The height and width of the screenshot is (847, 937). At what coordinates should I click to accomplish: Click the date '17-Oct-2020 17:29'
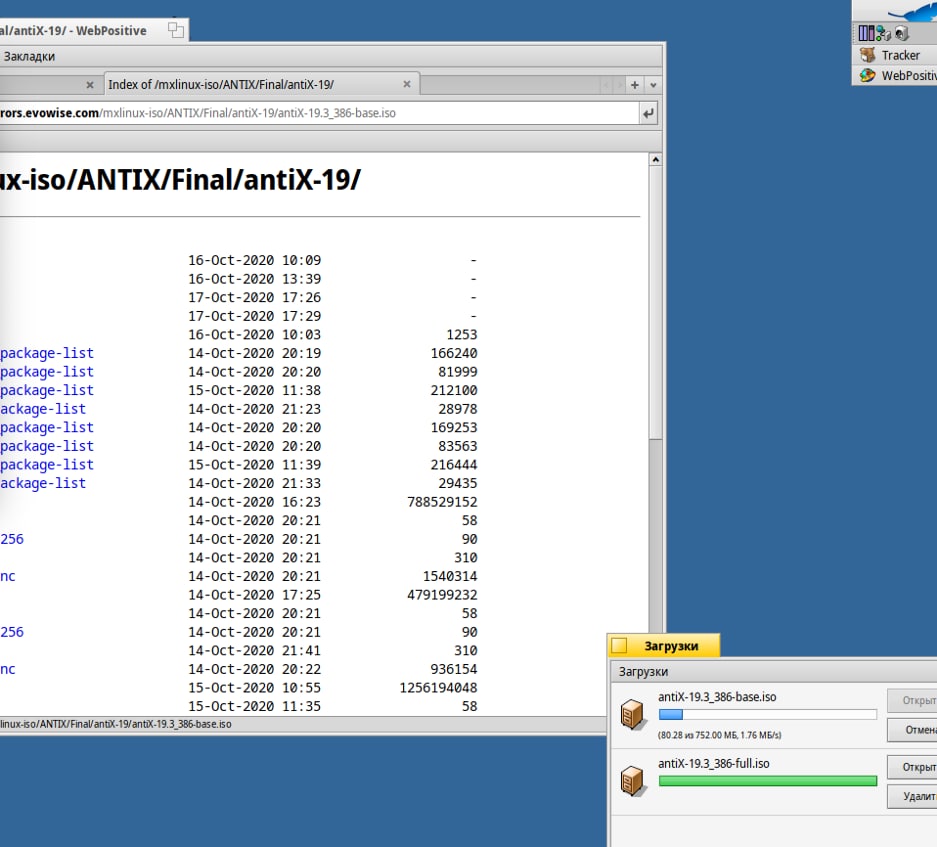pyautogui.click(x=255, y=316)
